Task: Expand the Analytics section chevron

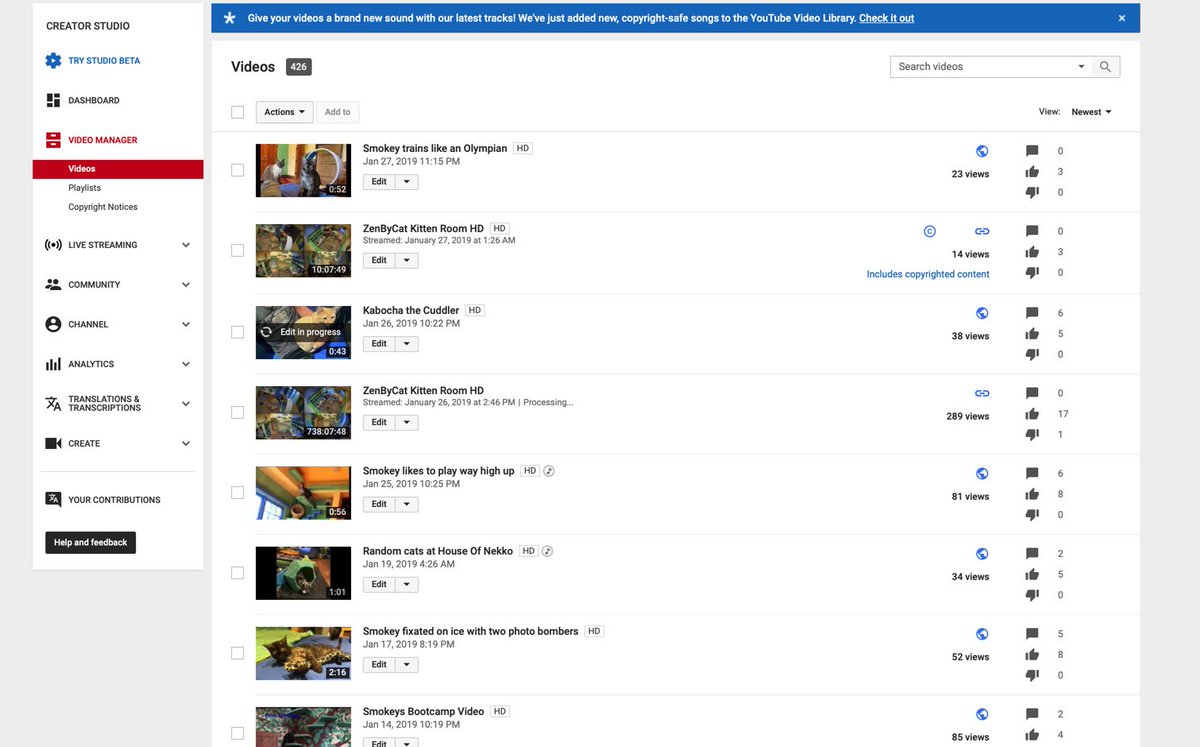Action: (x=186, y=365)
